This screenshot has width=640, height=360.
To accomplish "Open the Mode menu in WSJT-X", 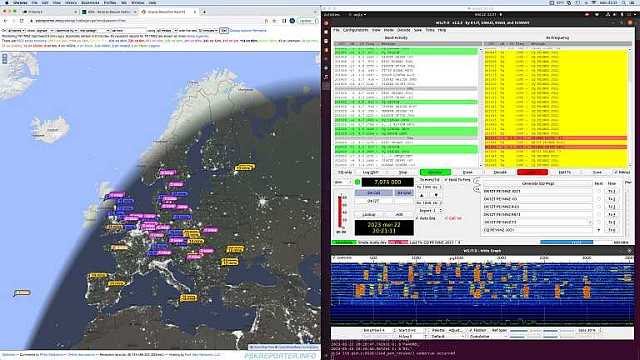I will click(x=389, y=30).
